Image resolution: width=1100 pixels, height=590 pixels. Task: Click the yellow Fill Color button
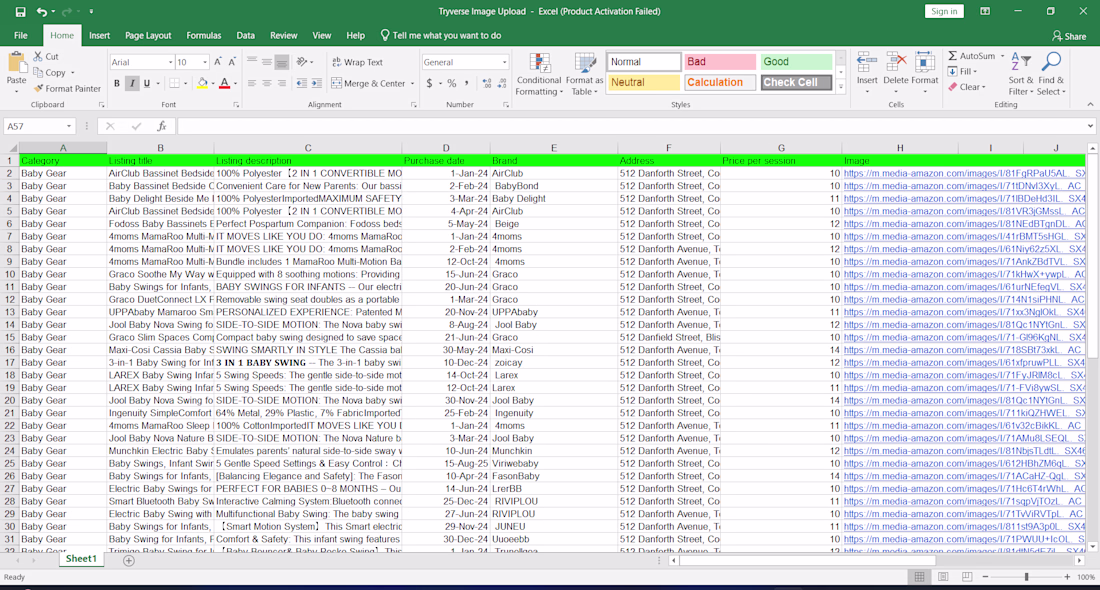point(202,83)
